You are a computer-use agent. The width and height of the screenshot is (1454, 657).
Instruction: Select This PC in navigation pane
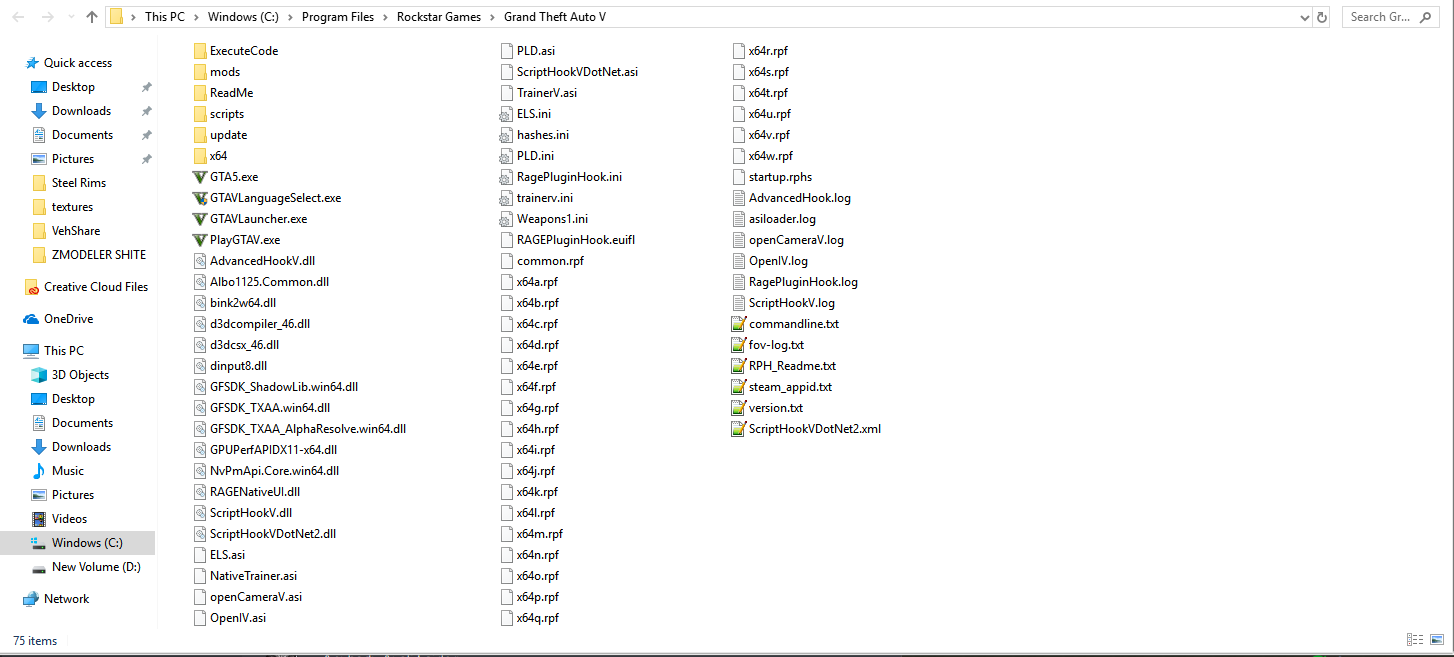point(54,351)
